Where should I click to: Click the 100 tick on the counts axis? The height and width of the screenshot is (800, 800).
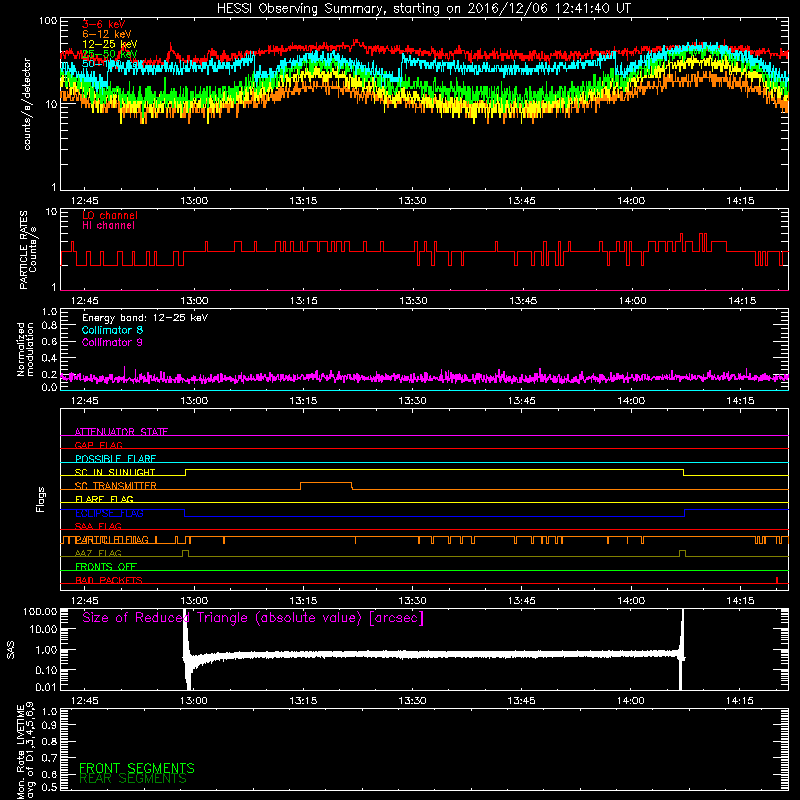tap(47, 21)
